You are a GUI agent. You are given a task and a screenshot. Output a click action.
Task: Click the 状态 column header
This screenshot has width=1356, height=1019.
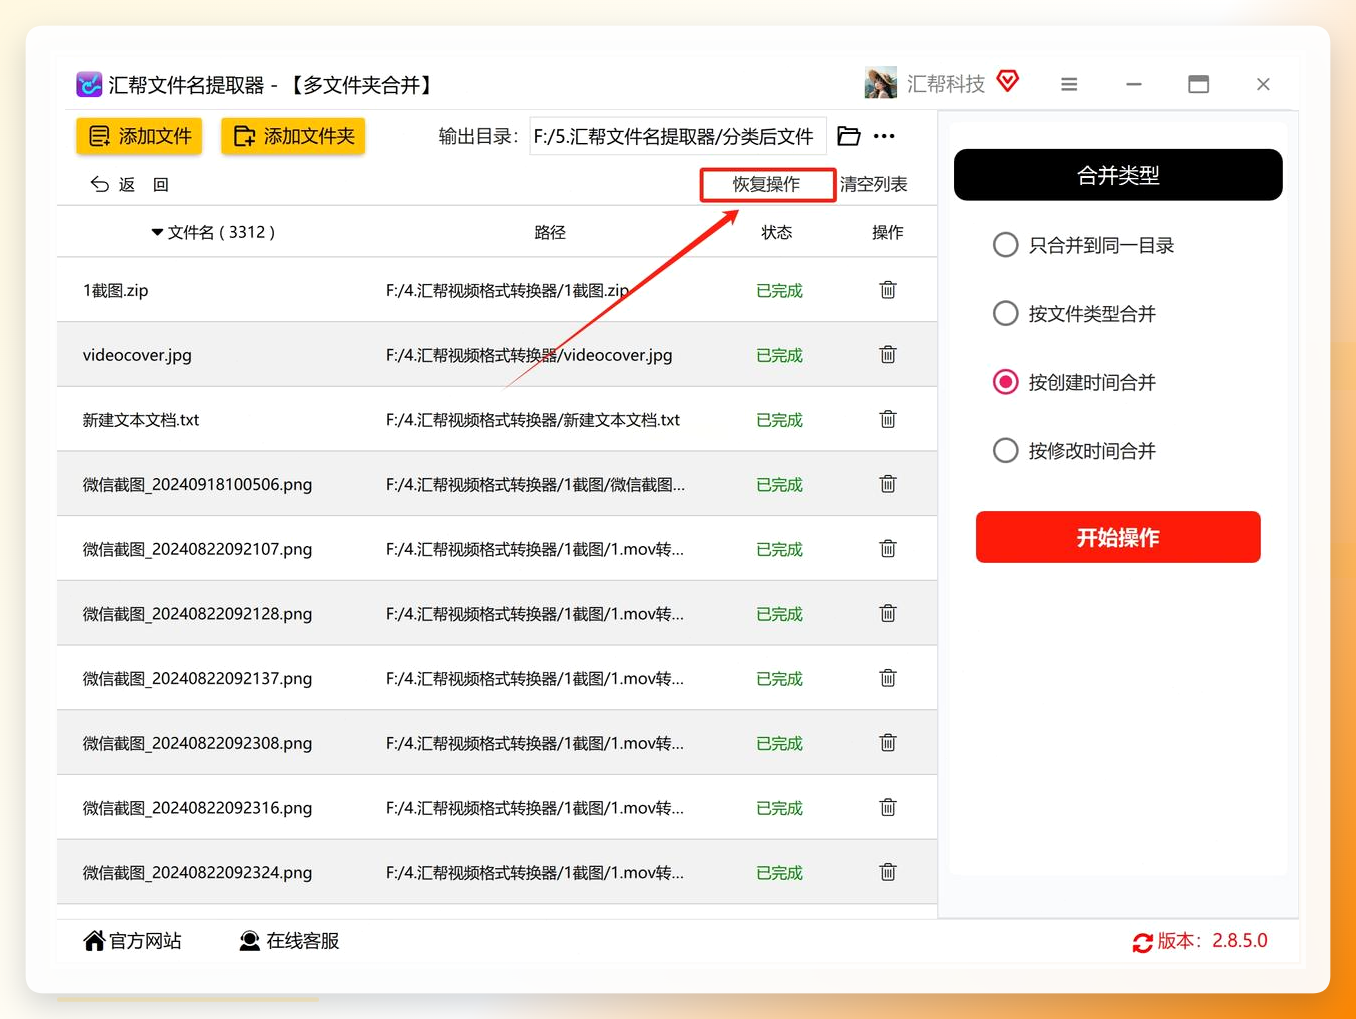[777, 232]
